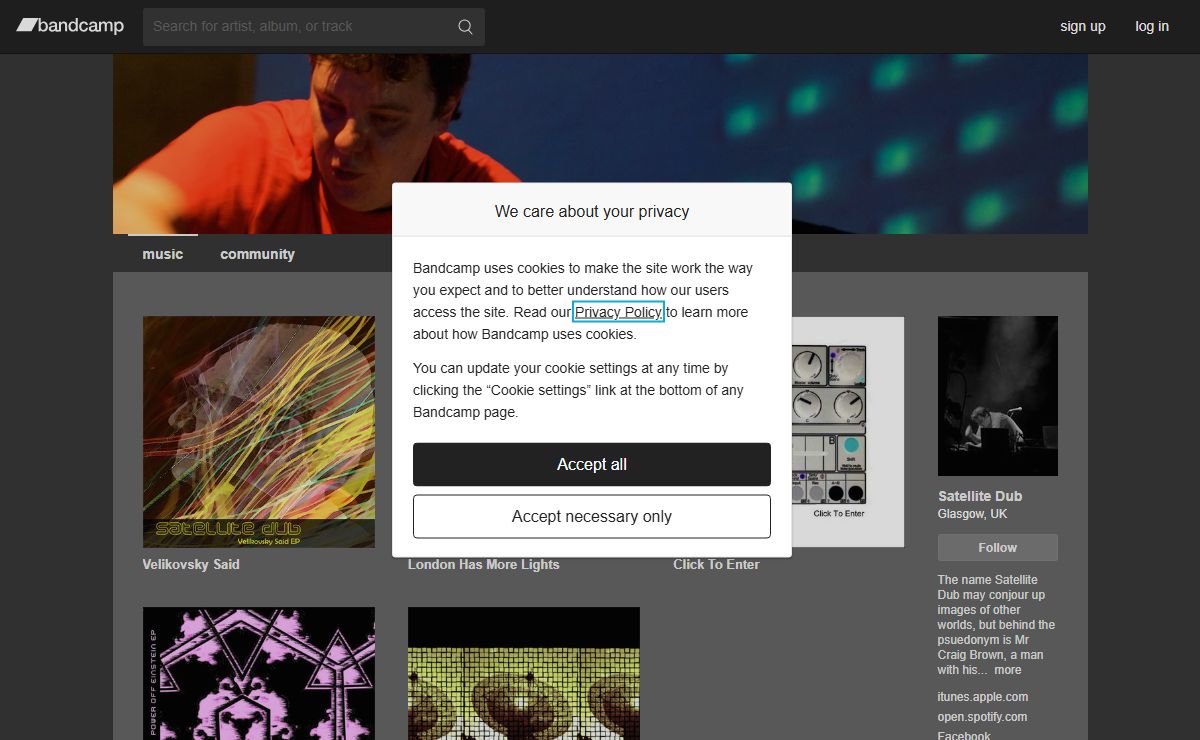The height and width of the screenshot is (740, 1200).
Task: Click the We care about your privacy heading
Action: pos(592,211)
